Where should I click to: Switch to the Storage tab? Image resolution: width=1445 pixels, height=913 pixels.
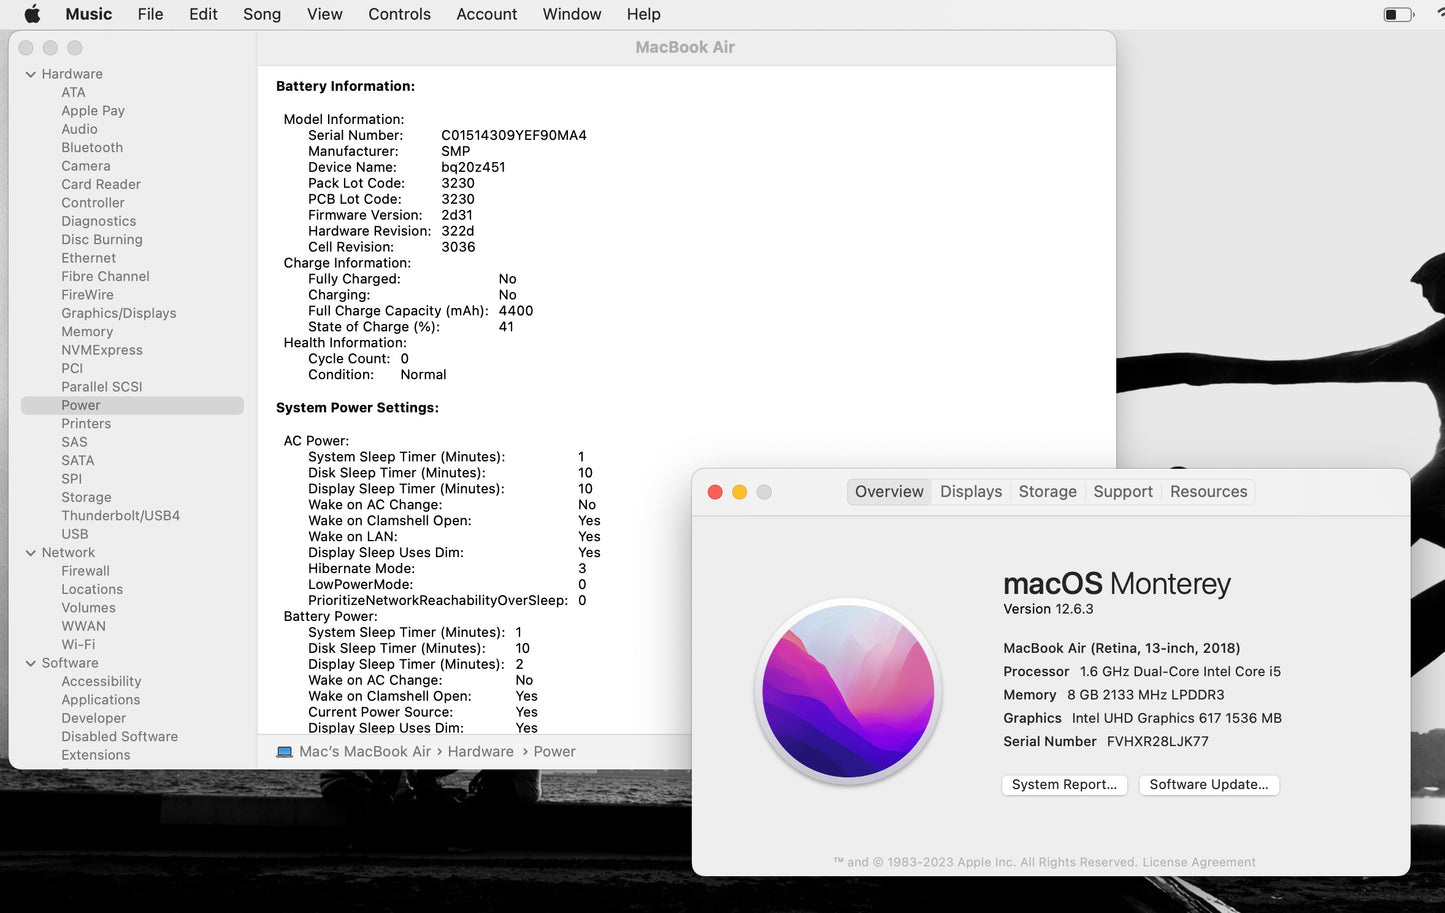pyautogui.click(x=1047, y=492)
